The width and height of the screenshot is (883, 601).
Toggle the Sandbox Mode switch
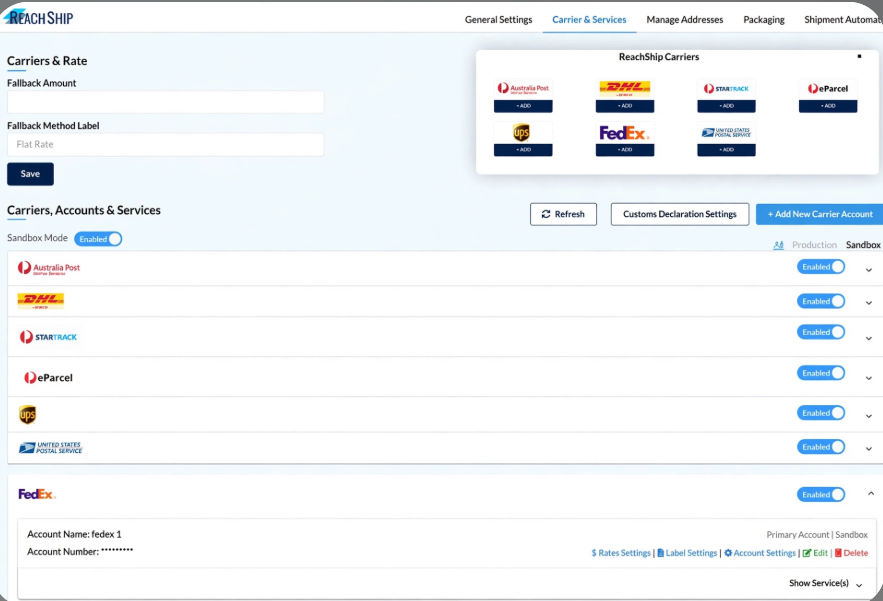point(98,239)
